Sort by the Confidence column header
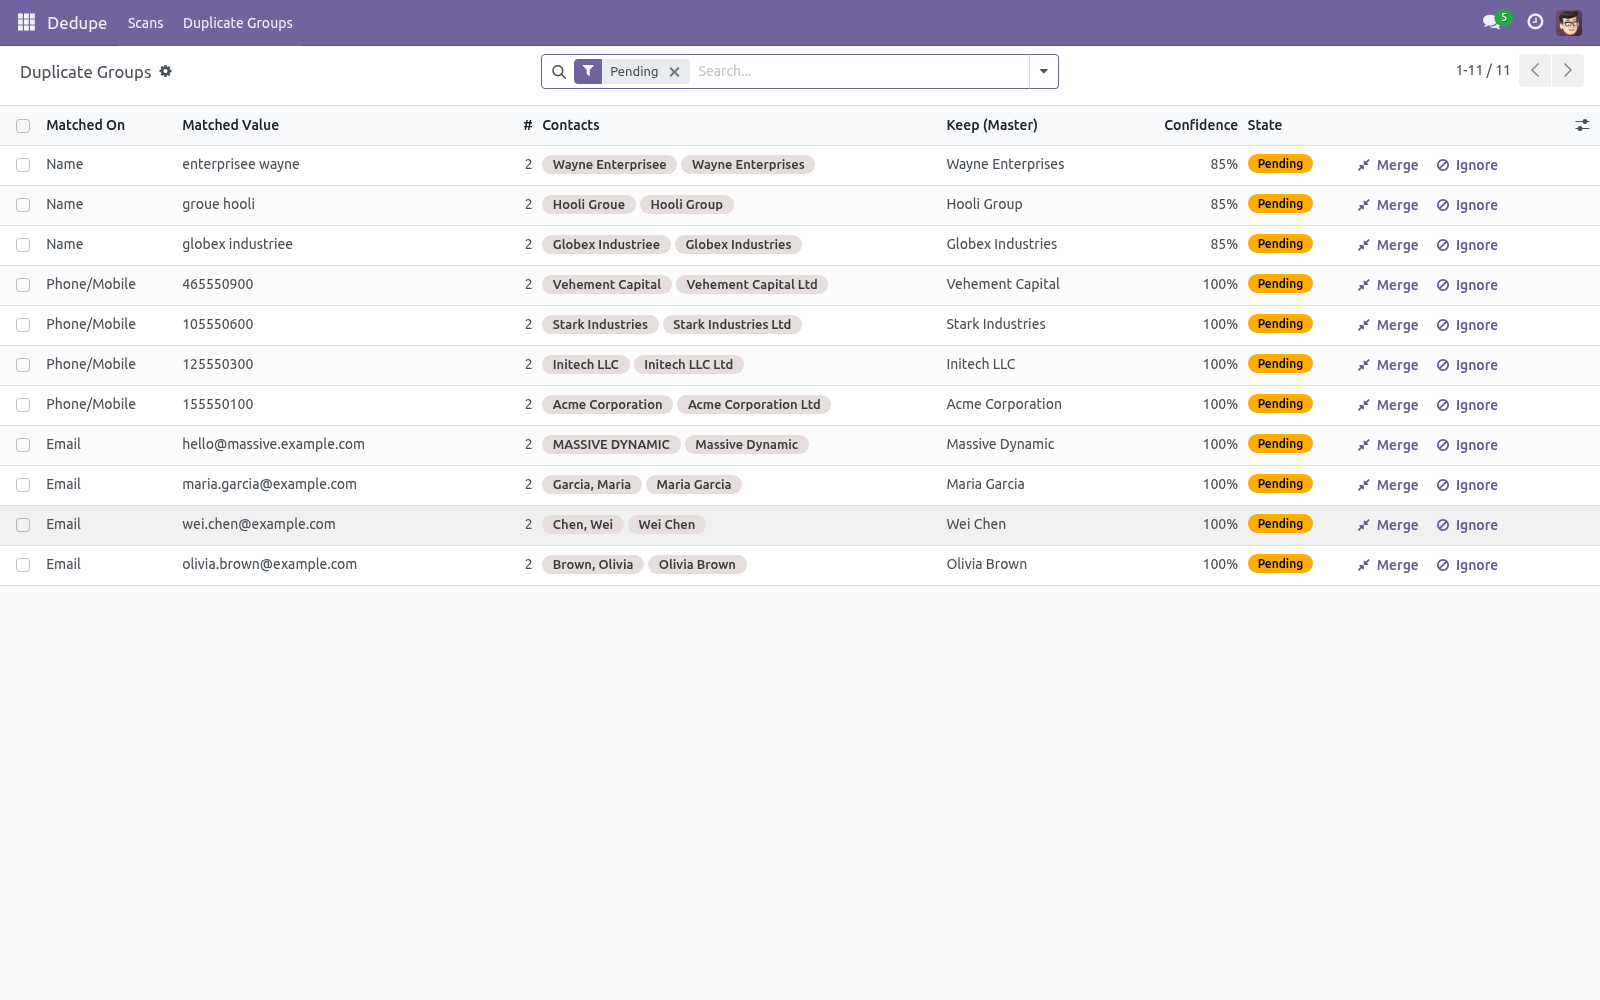Viewport: 1600px width, 1000px height. 1200,125
